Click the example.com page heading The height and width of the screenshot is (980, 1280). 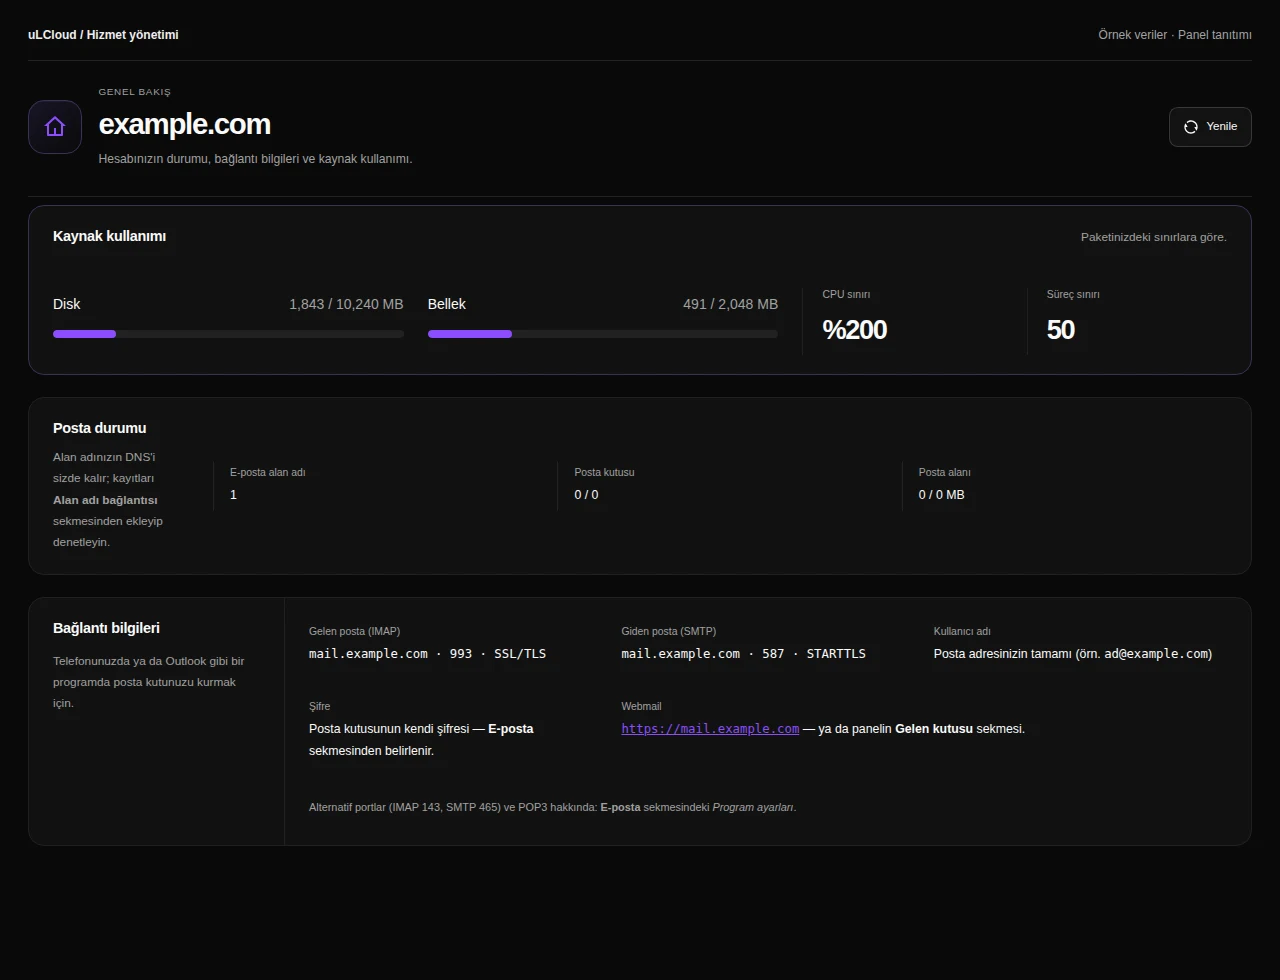[184, 124]
